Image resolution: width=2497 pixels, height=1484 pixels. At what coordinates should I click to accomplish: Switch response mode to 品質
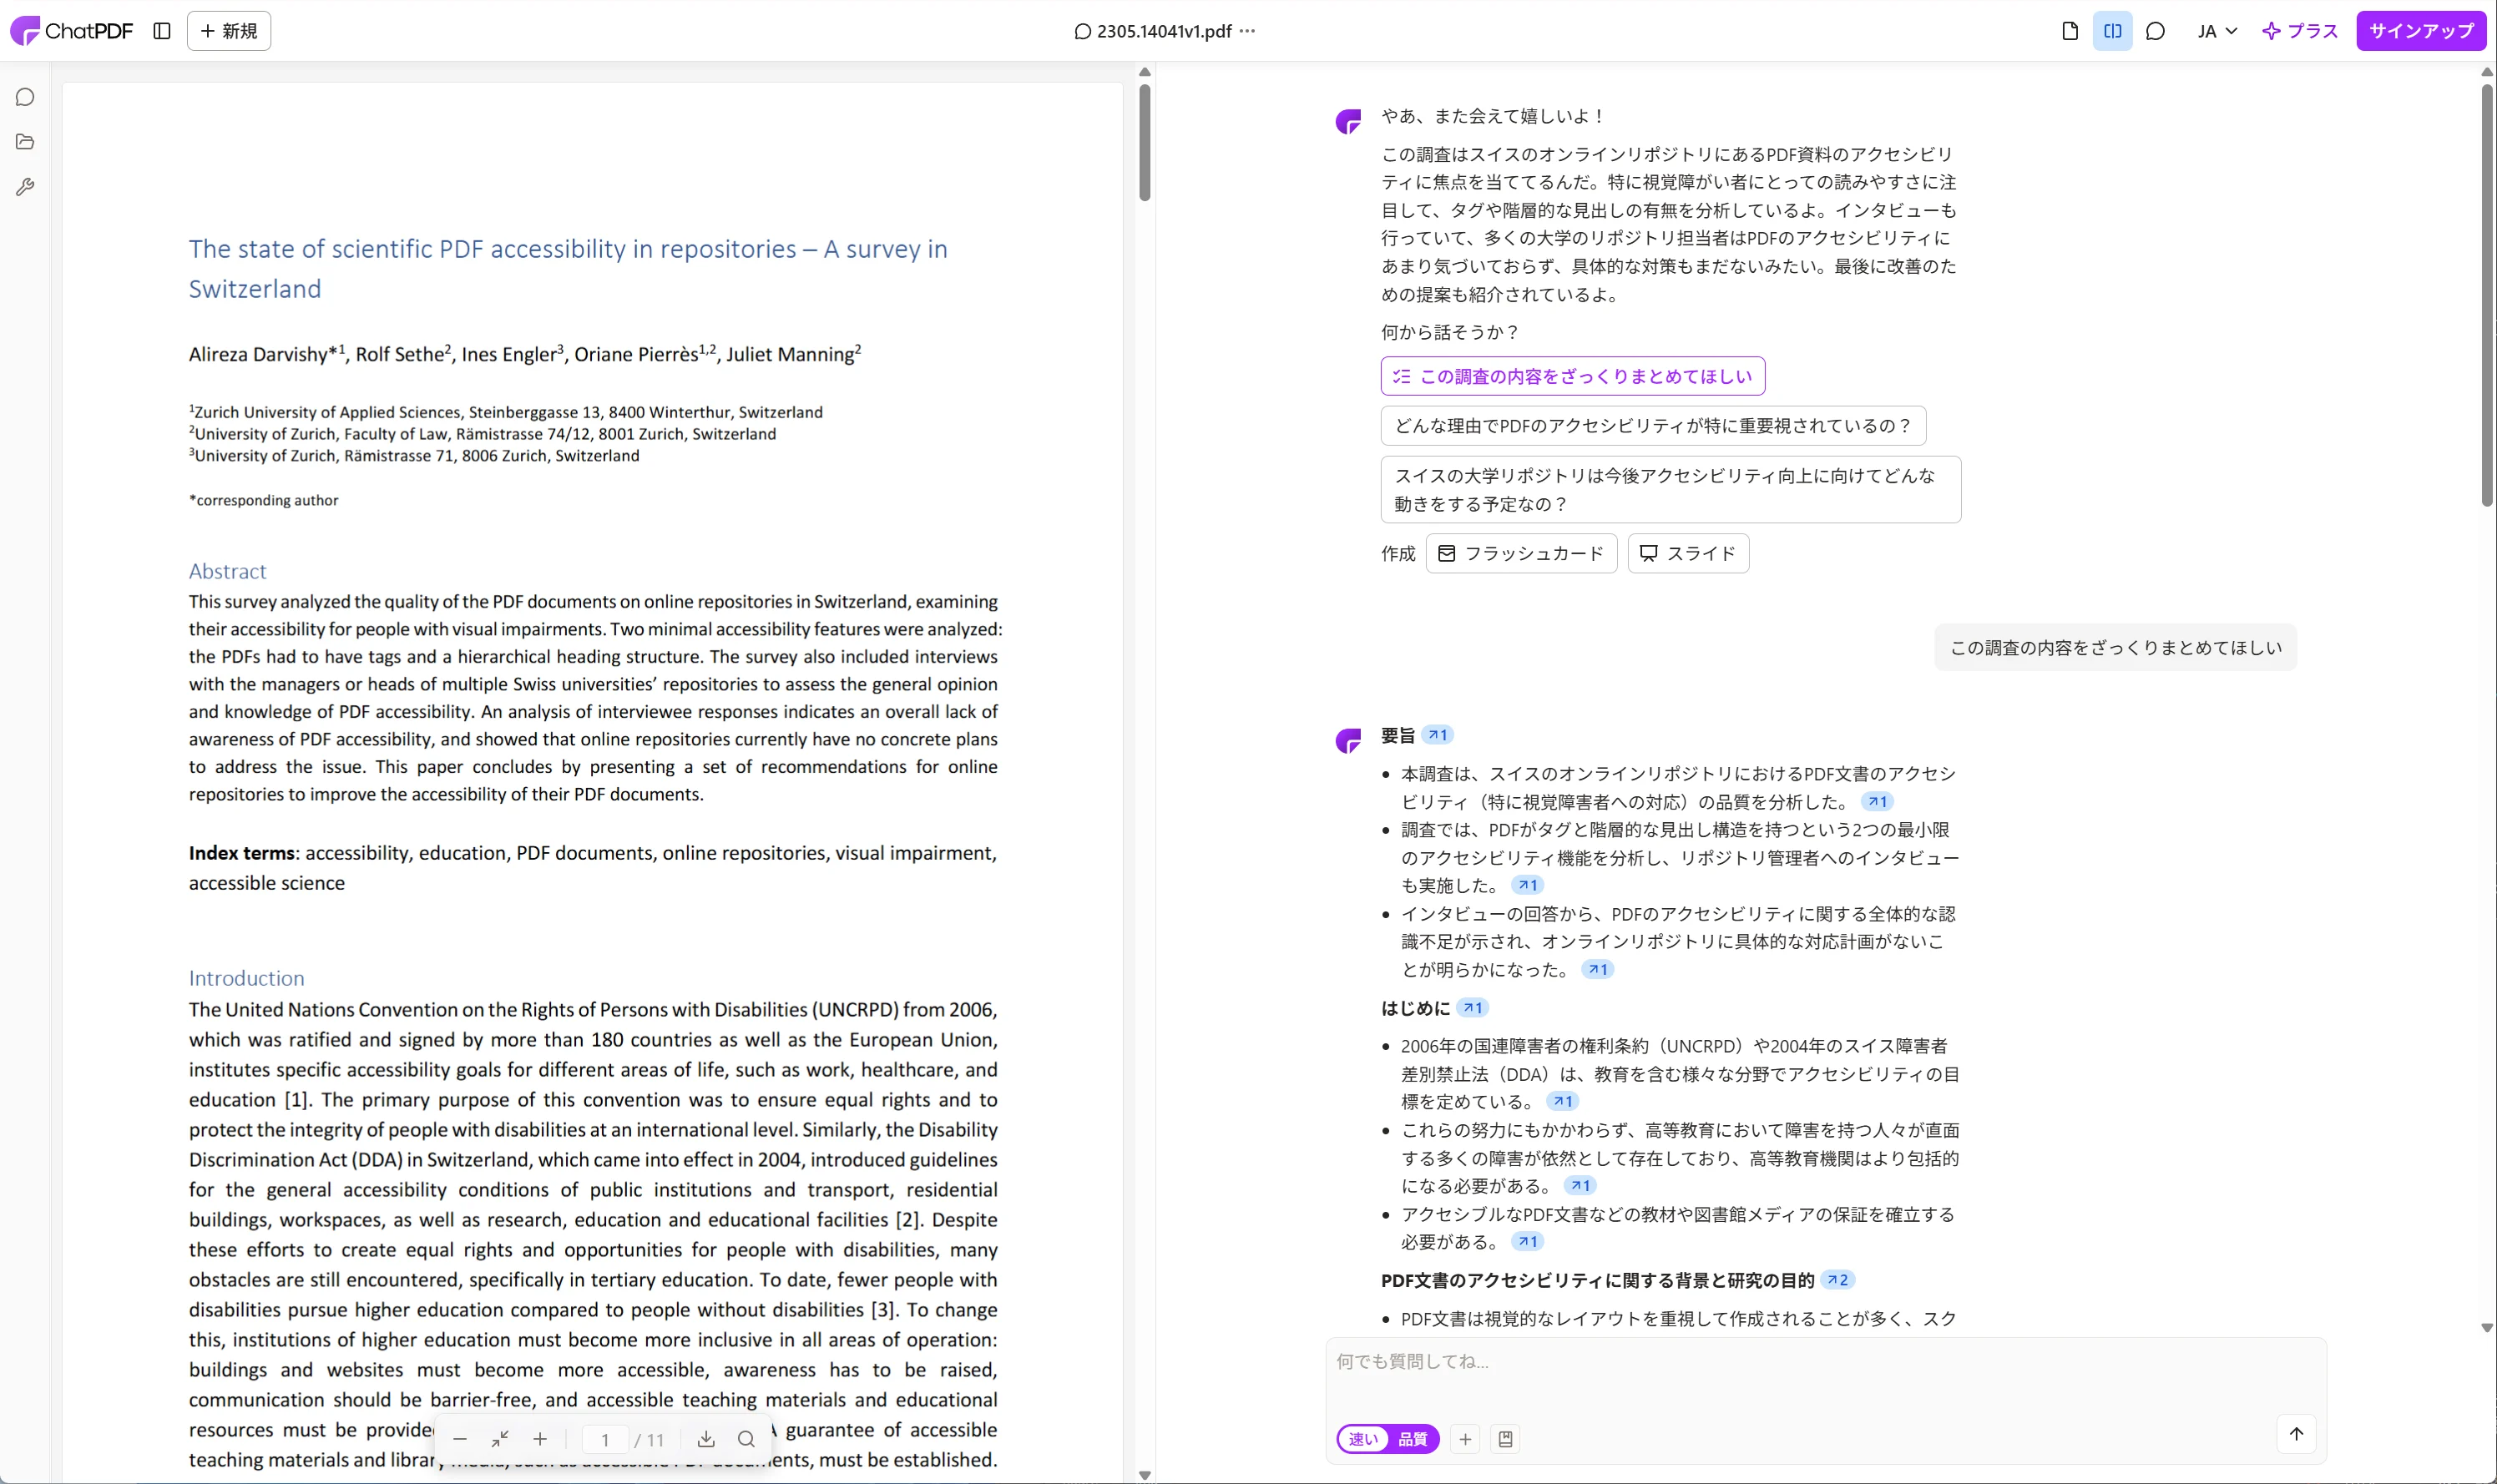pos(1416,1438)
